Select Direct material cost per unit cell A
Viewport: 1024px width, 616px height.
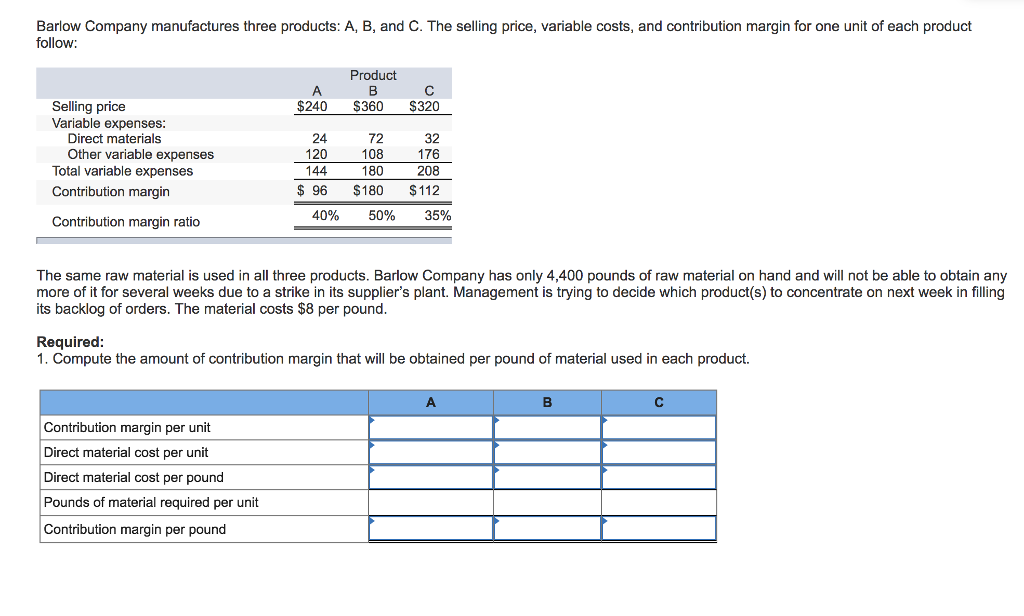pos(431,452)
